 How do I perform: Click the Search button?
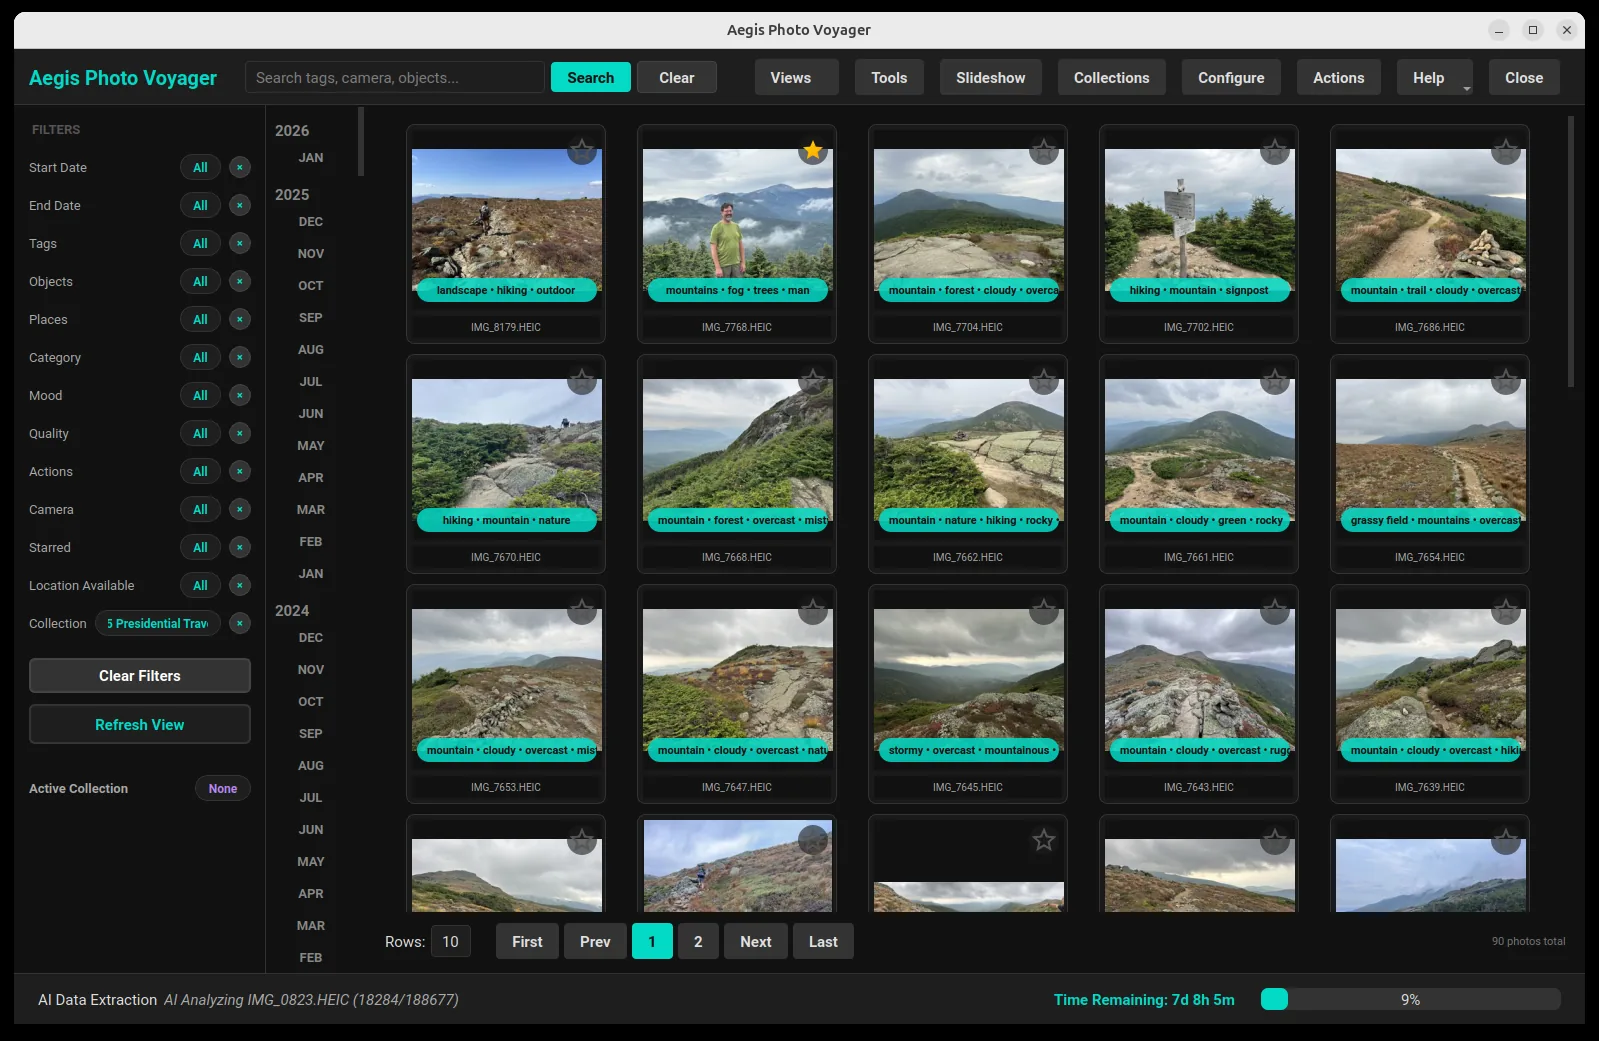590,78
